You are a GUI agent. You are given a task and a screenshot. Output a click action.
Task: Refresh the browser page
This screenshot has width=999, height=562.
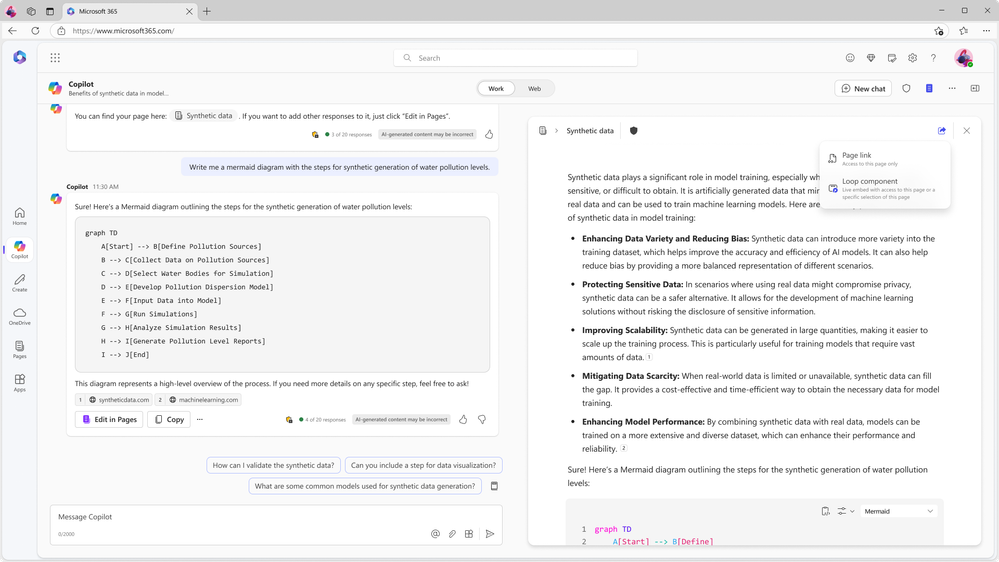click(x=35, y=31)
